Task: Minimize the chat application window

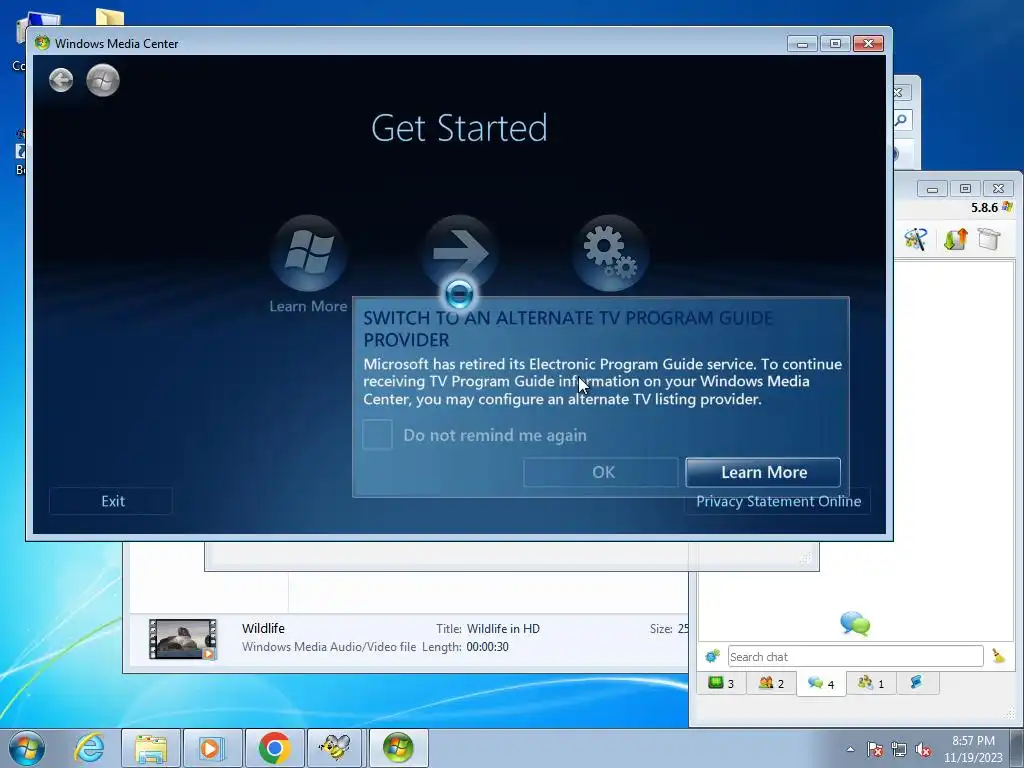Action: click(x=933, y=189)
